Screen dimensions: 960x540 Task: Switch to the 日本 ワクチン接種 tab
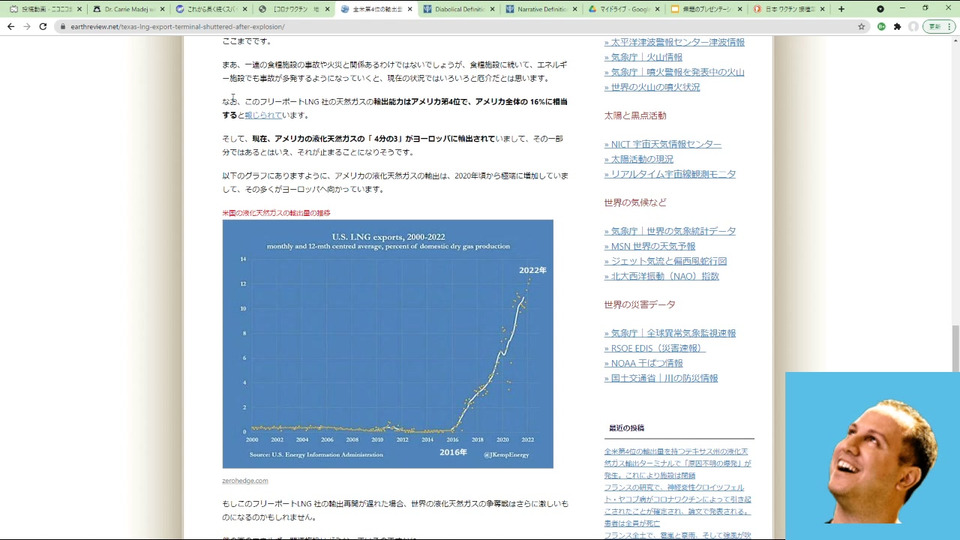click(x=789, y=9)
